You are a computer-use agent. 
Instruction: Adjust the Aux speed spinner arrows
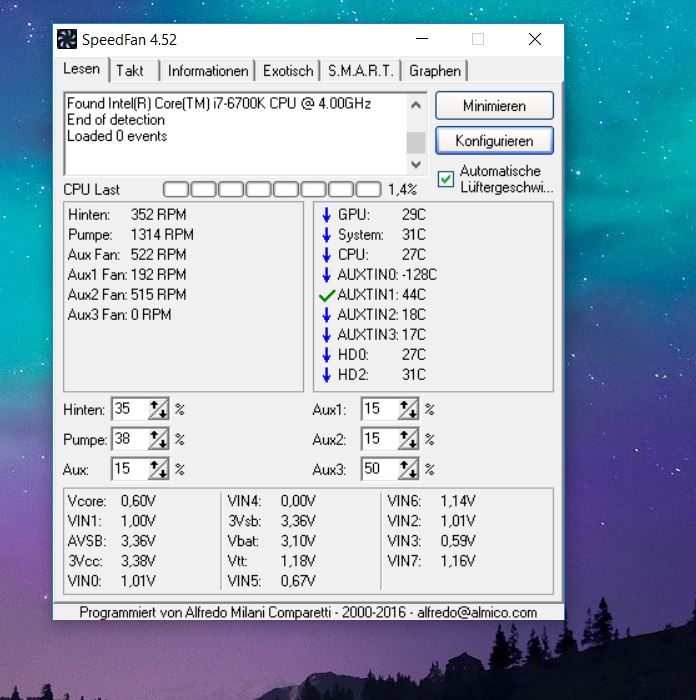[x=158, y=469]
